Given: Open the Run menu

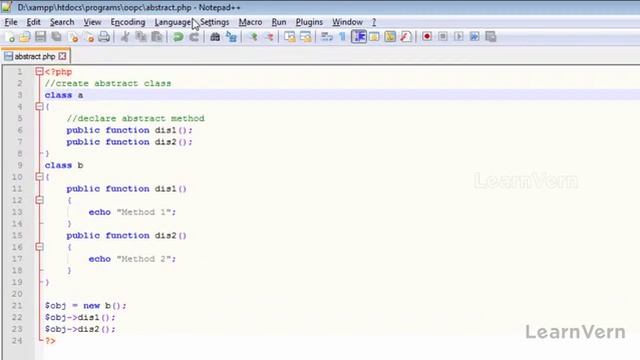Looking at the screenshot, I should [x=279, y=22].
